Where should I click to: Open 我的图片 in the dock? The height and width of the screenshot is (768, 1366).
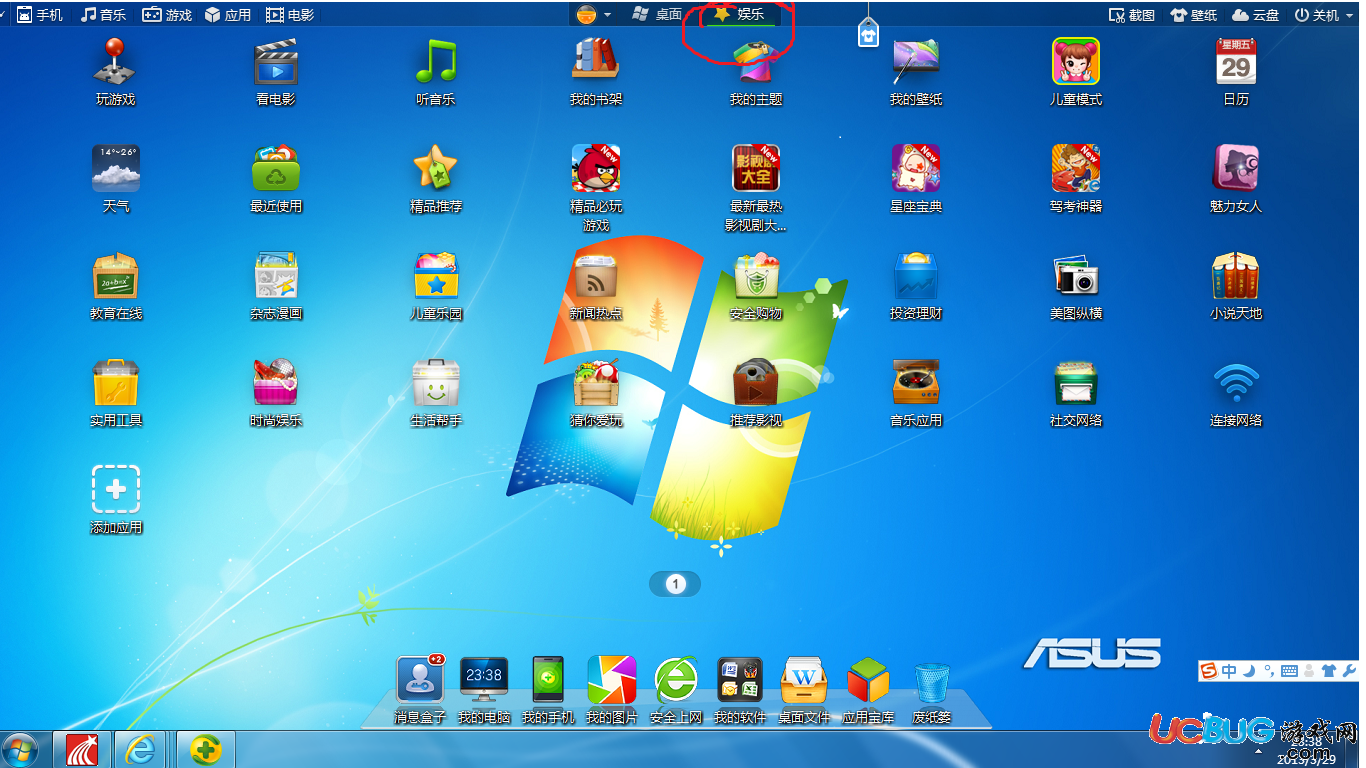tap(612, 680)
